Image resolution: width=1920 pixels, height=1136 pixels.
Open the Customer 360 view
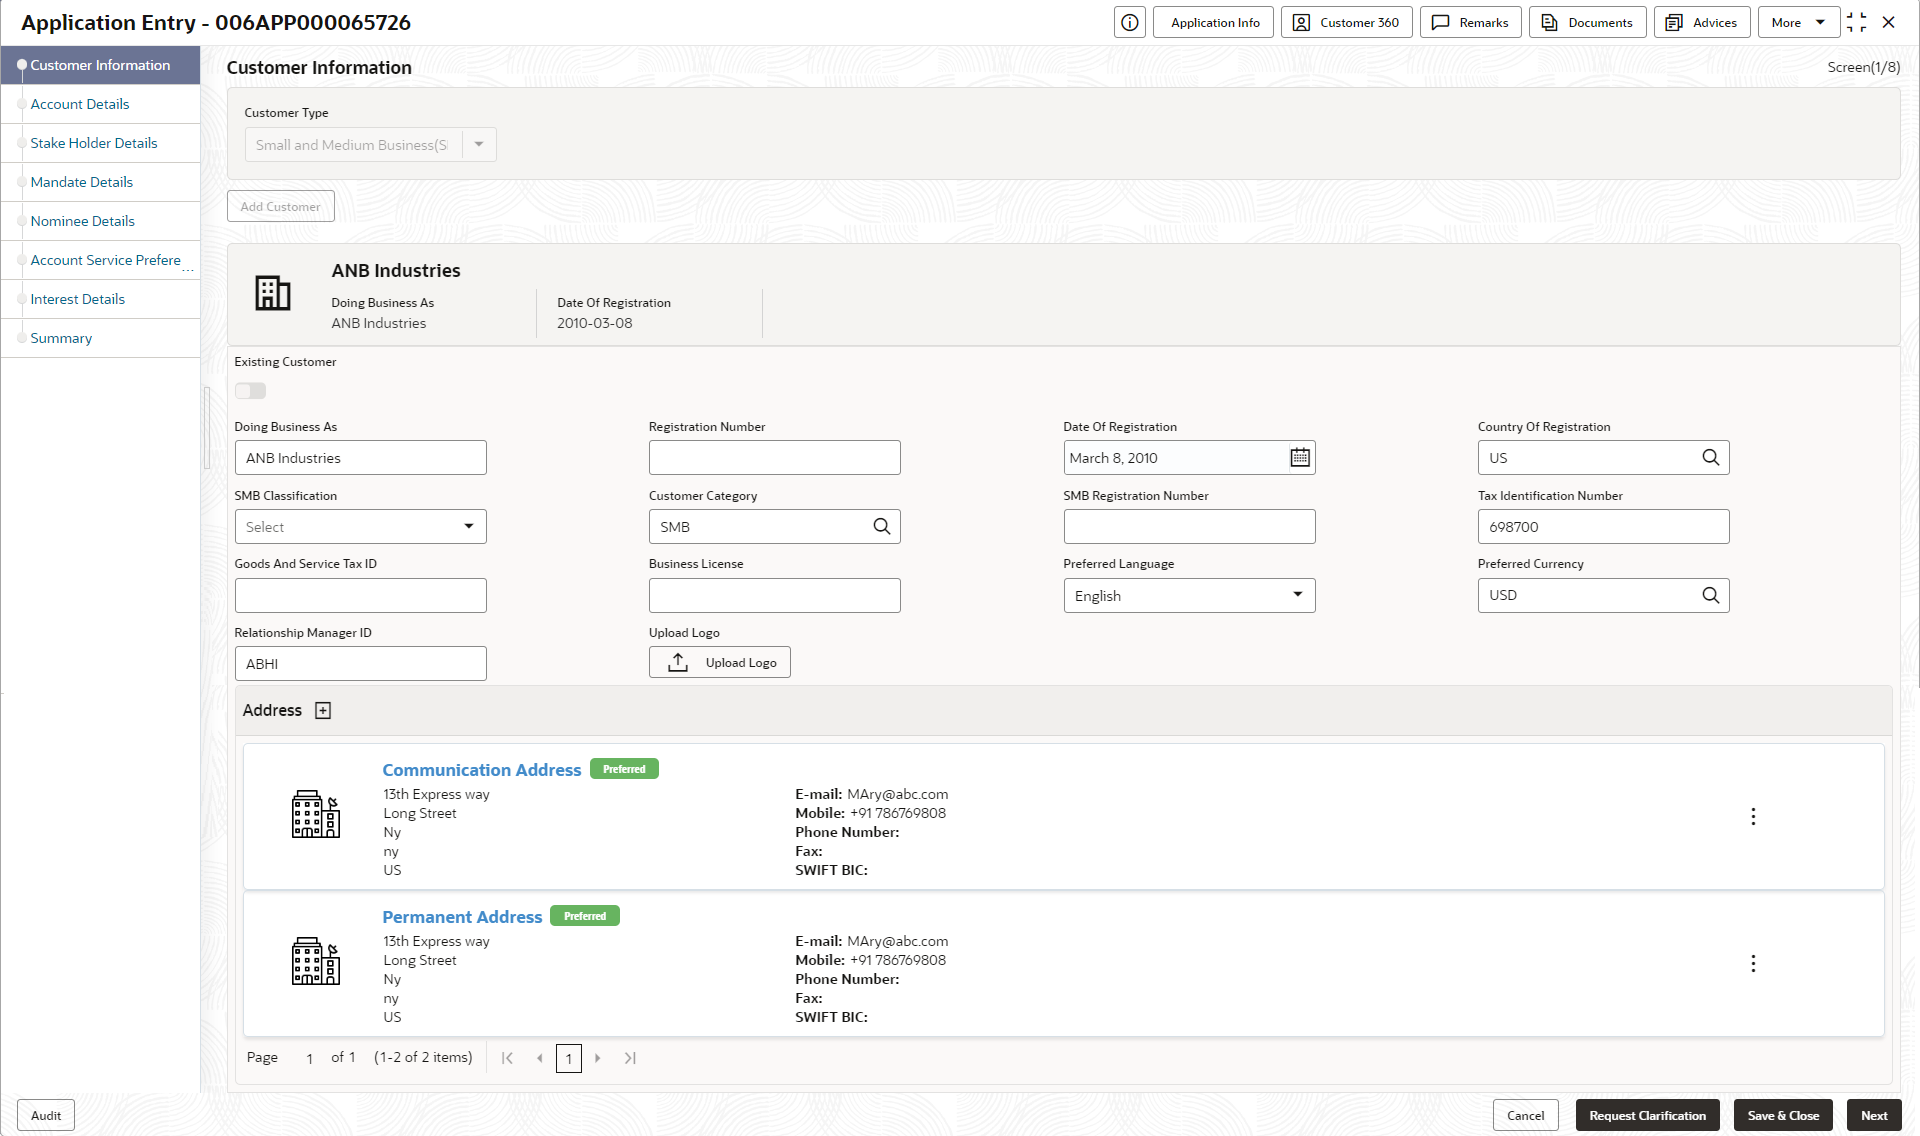(x=1346, y=23)
